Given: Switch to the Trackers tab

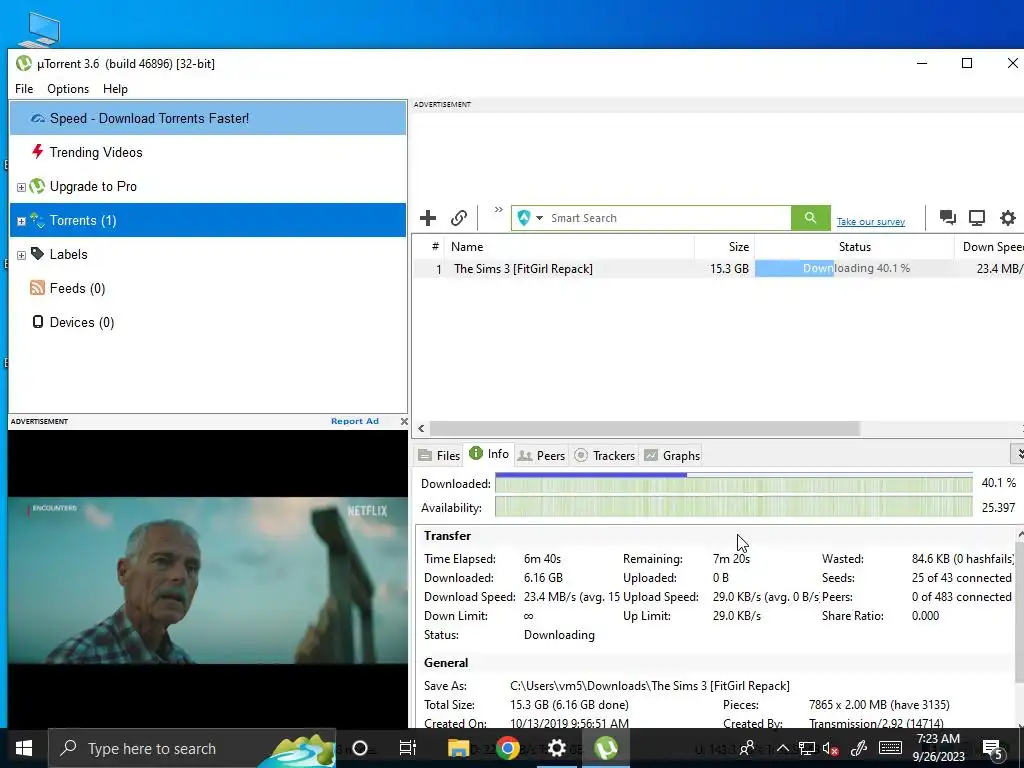Looking at the screenshot, I should (605, 455).
